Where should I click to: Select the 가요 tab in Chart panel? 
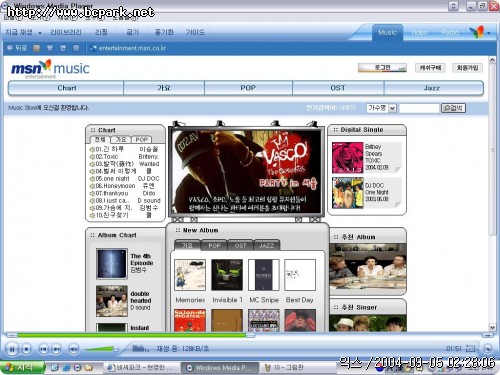click(121, 139)
